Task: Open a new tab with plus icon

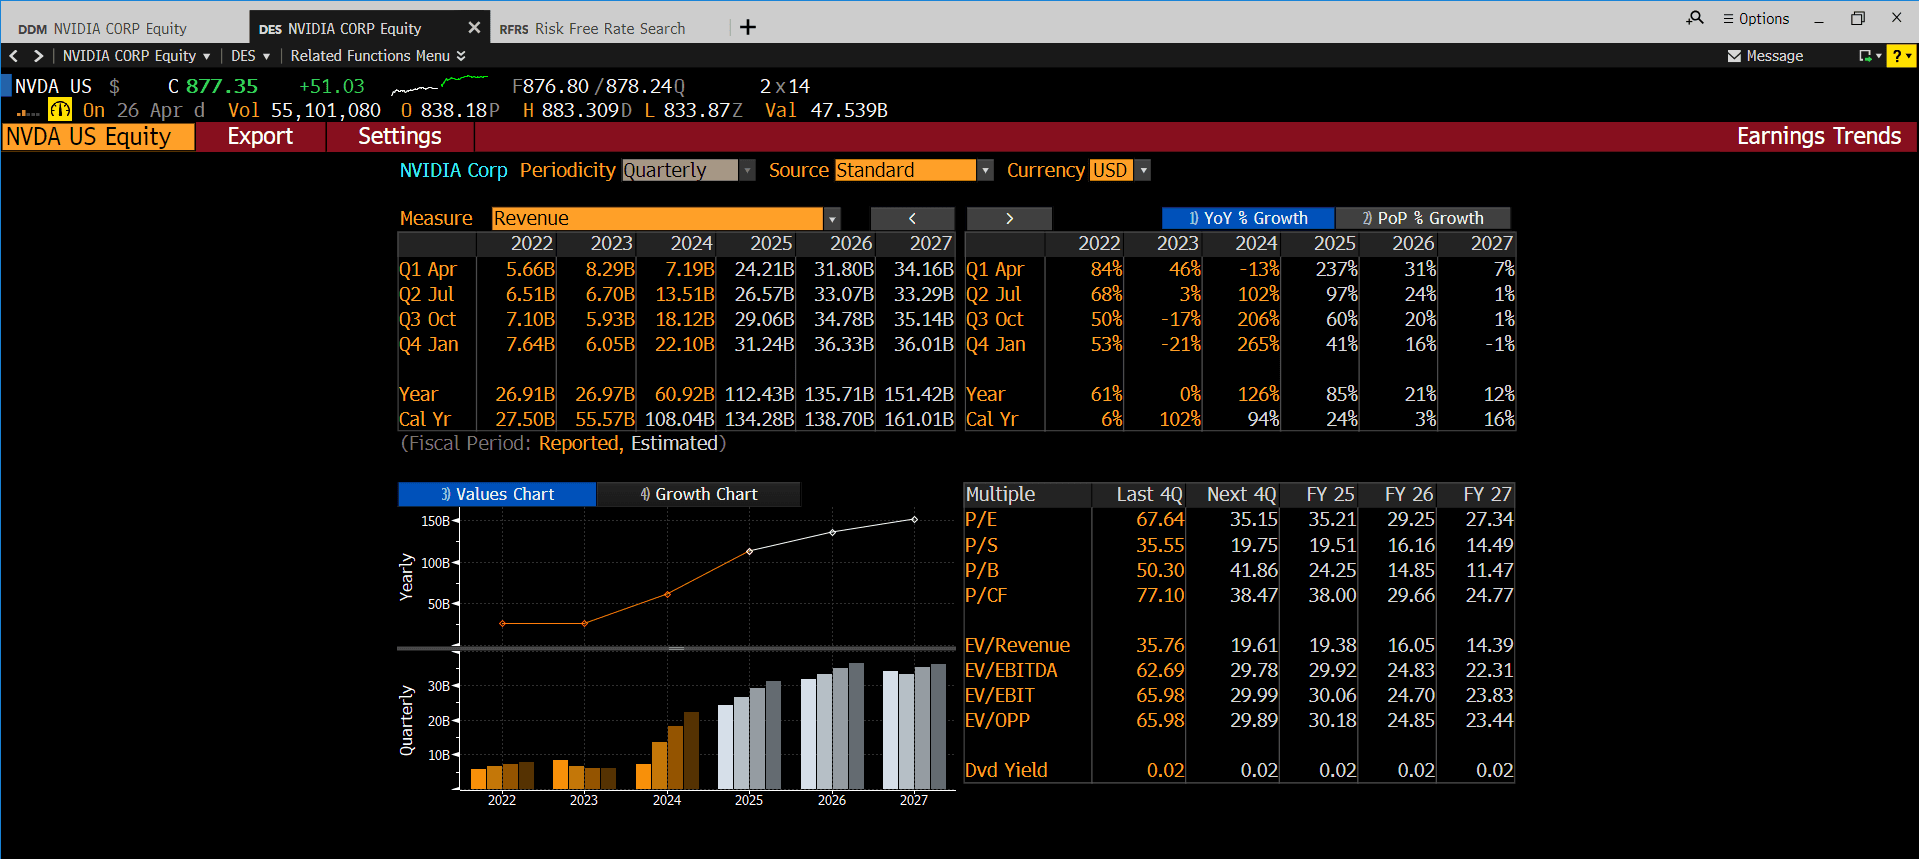Action: pos(748,28)
